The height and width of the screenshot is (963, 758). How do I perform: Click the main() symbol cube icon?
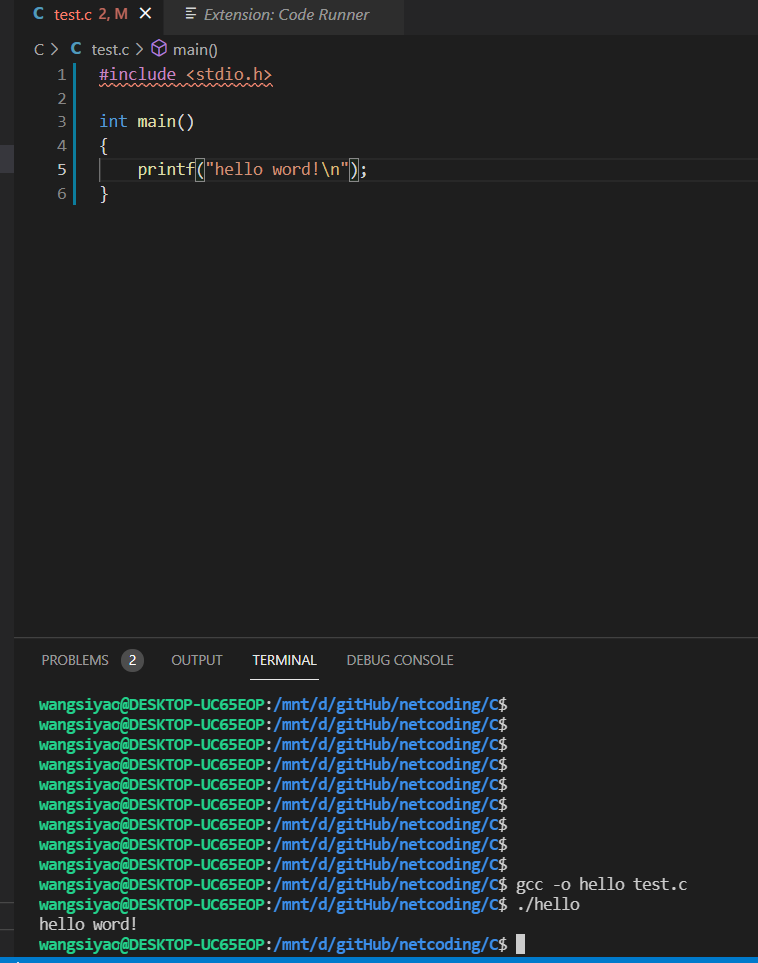tap(159, 48)
